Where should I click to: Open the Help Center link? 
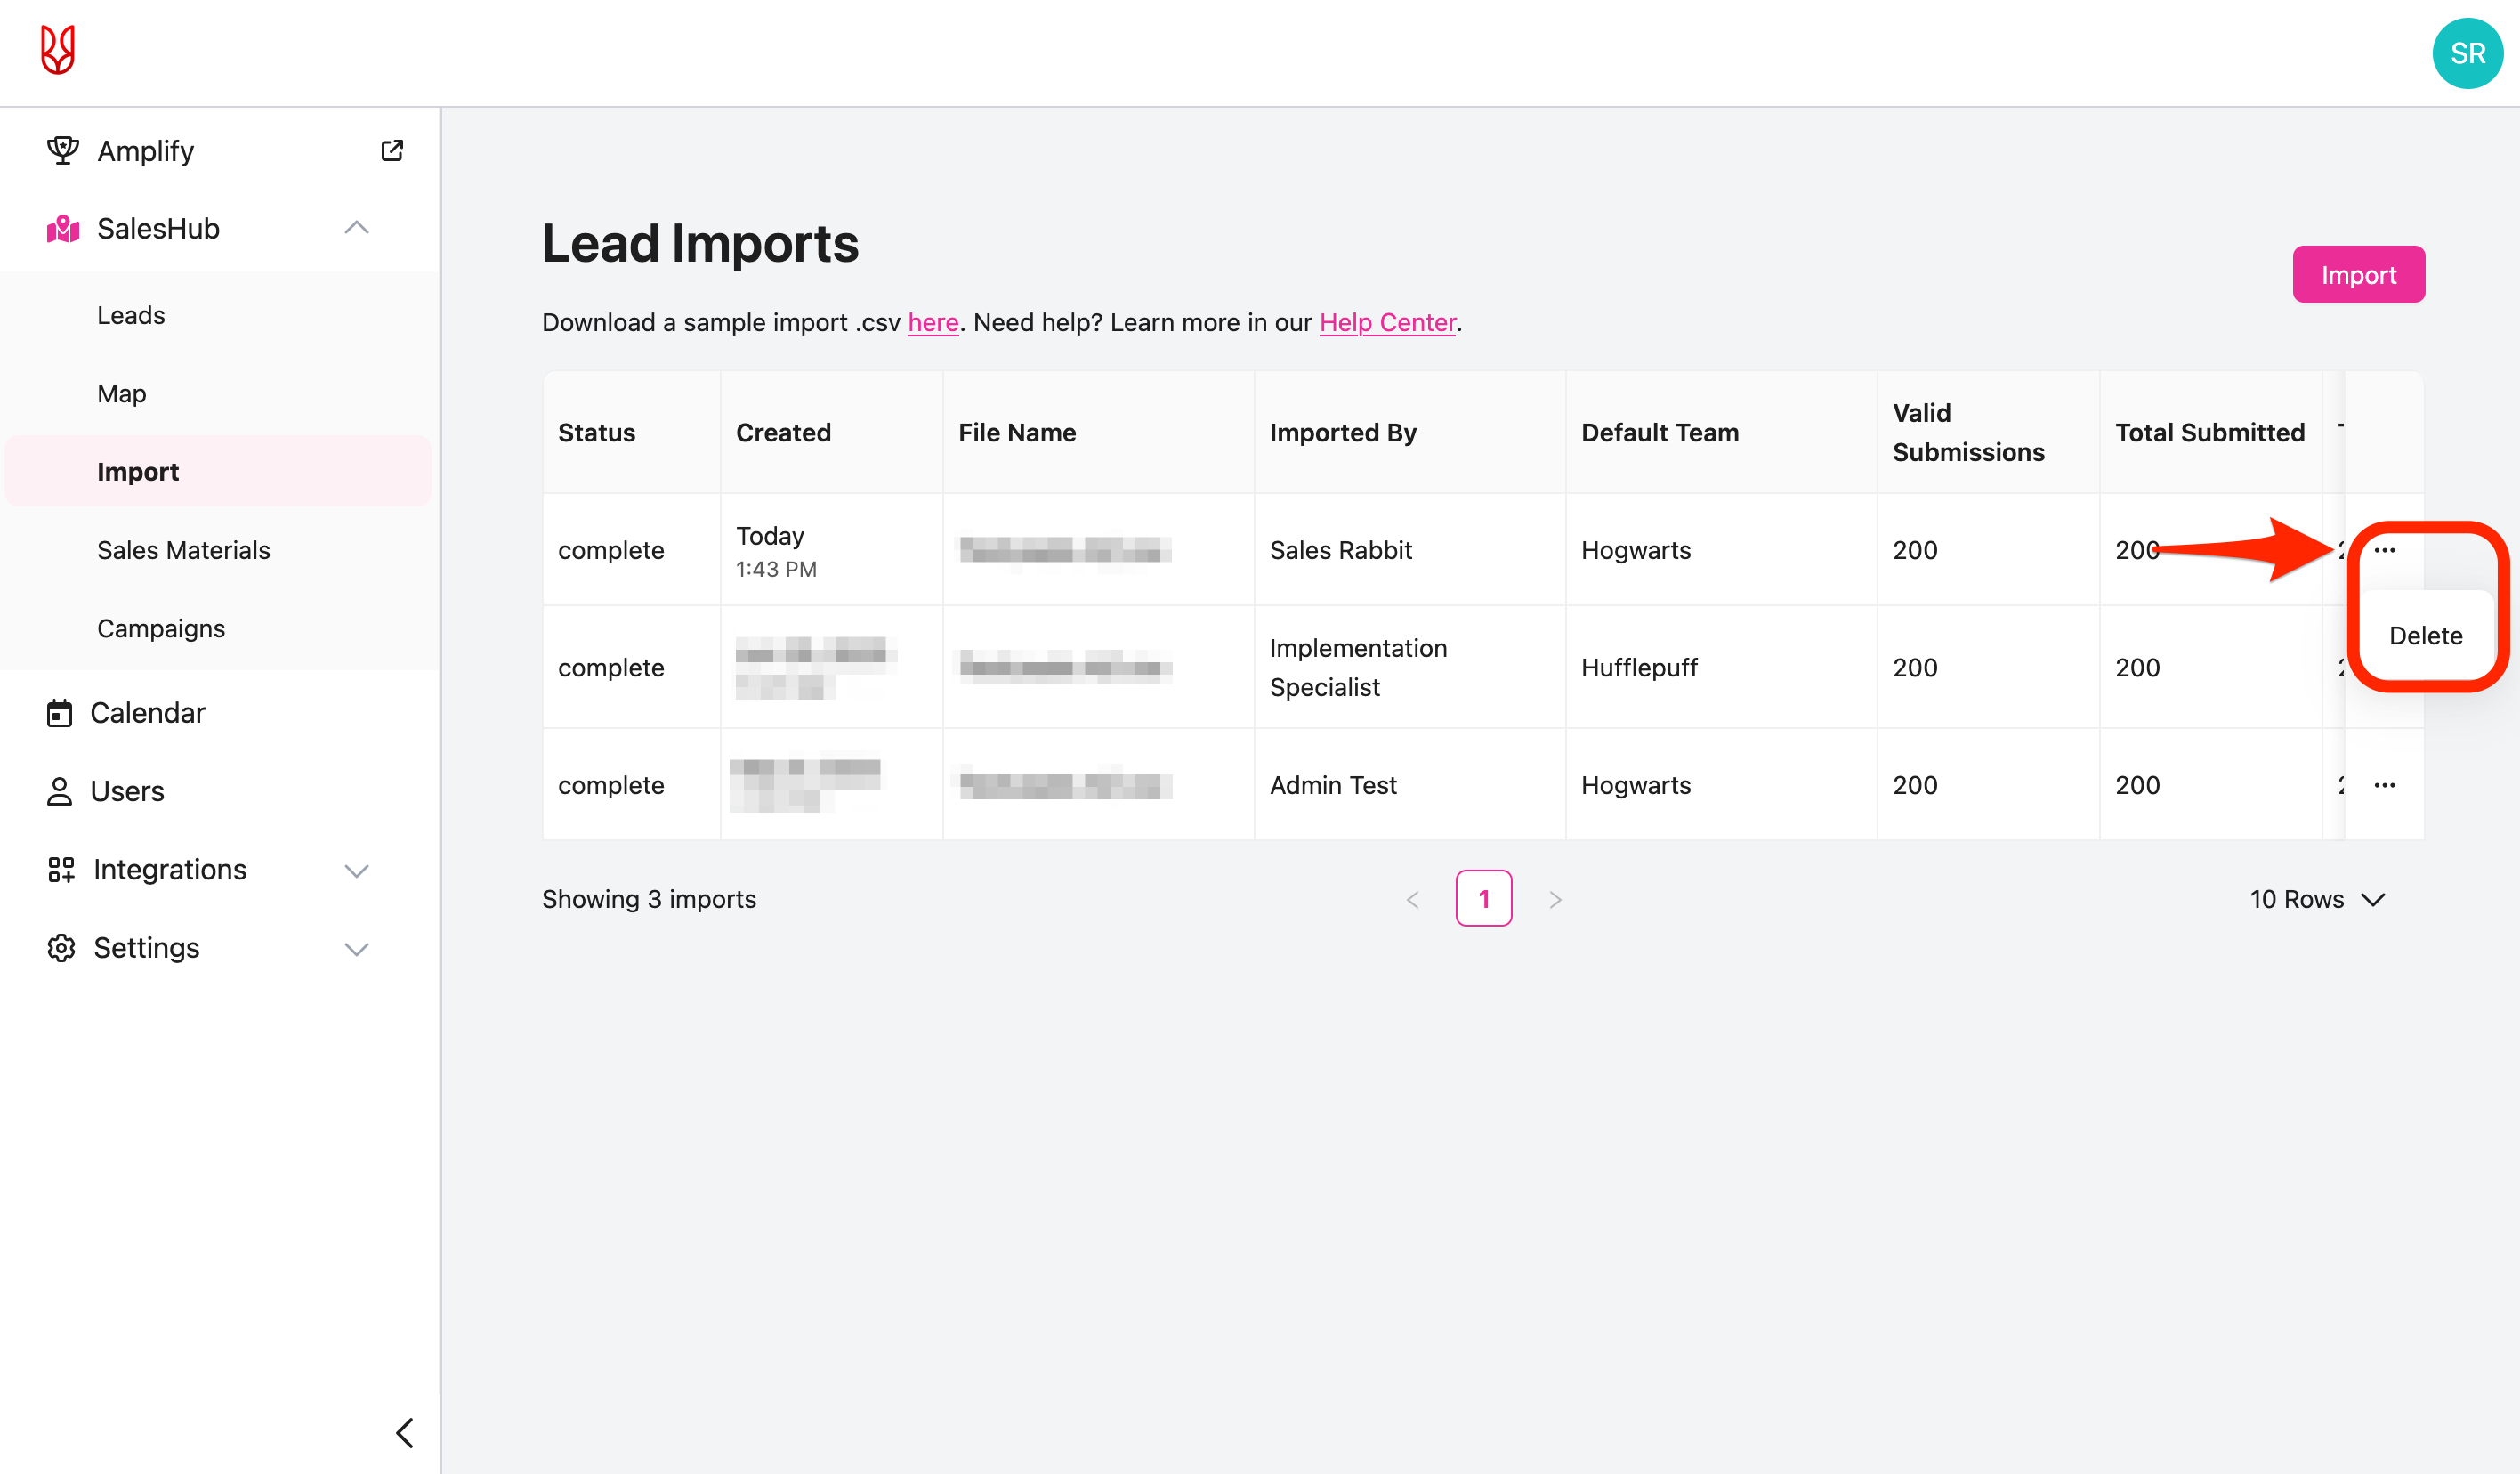tap(1387, 322)
